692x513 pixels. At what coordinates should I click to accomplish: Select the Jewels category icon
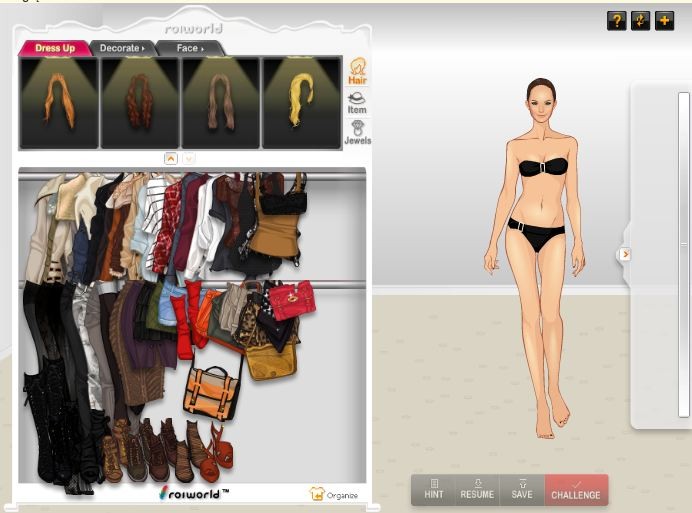[357, 133]
